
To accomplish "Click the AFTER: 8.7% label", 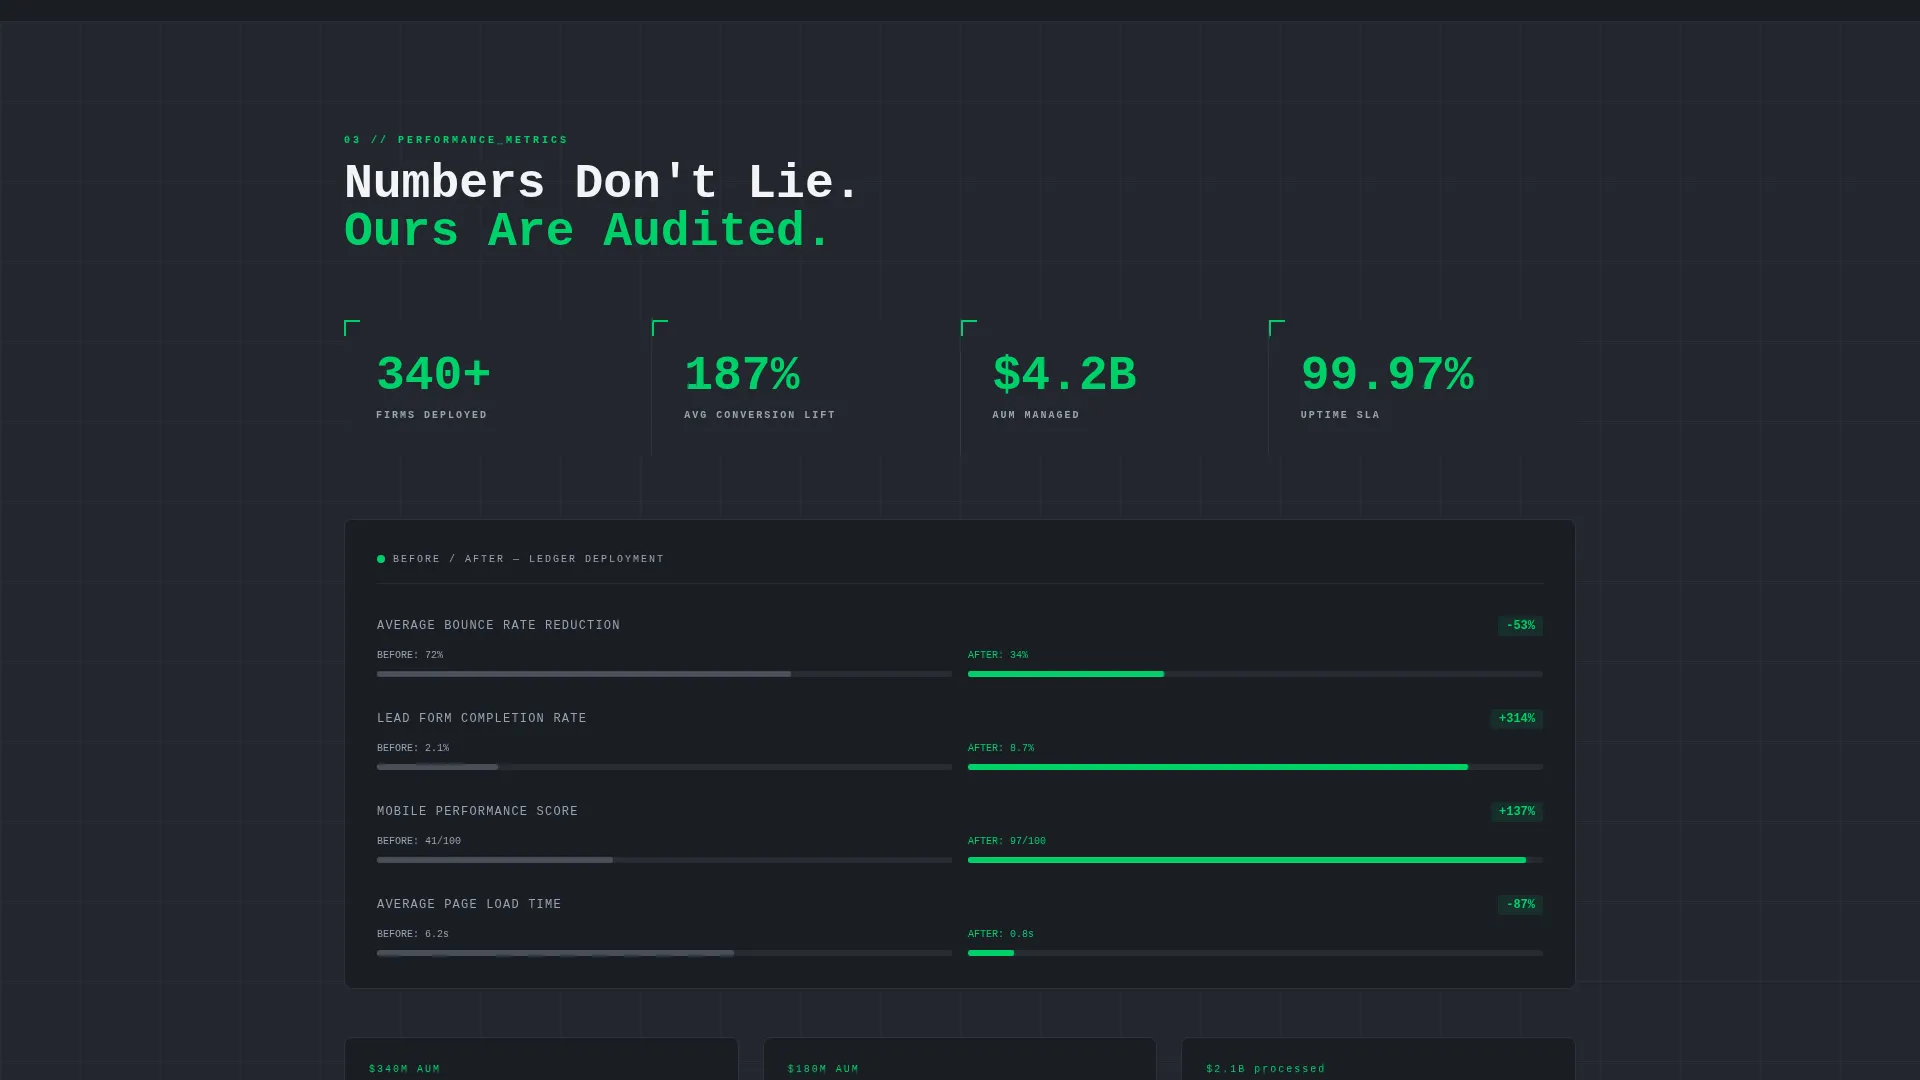I will pos(1001,749).
